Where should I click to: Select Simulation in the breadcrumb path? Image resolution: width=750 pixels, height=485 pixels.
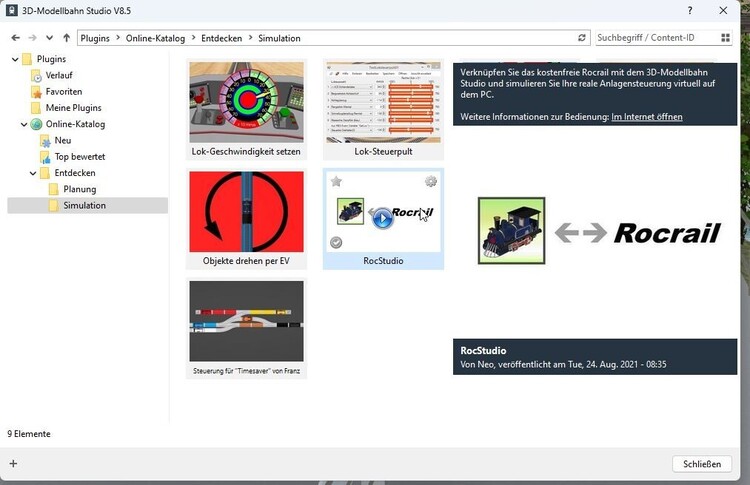click(x=279, y=38)
